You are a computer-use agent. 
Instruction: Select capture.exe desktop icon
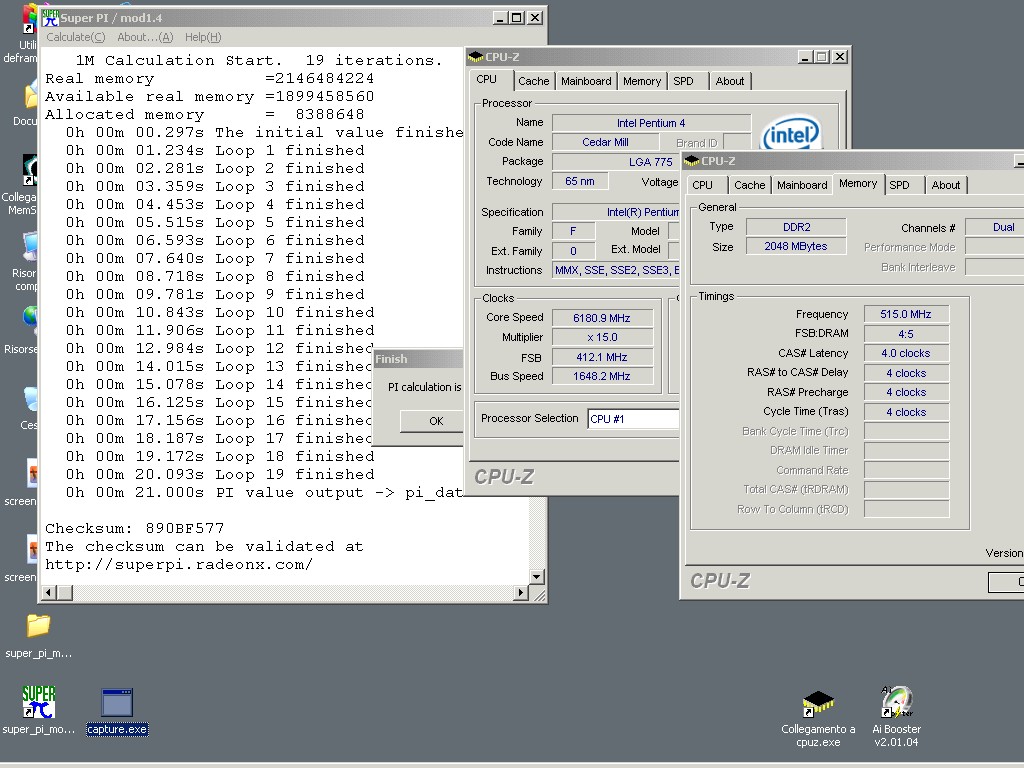tap(117, 711)
